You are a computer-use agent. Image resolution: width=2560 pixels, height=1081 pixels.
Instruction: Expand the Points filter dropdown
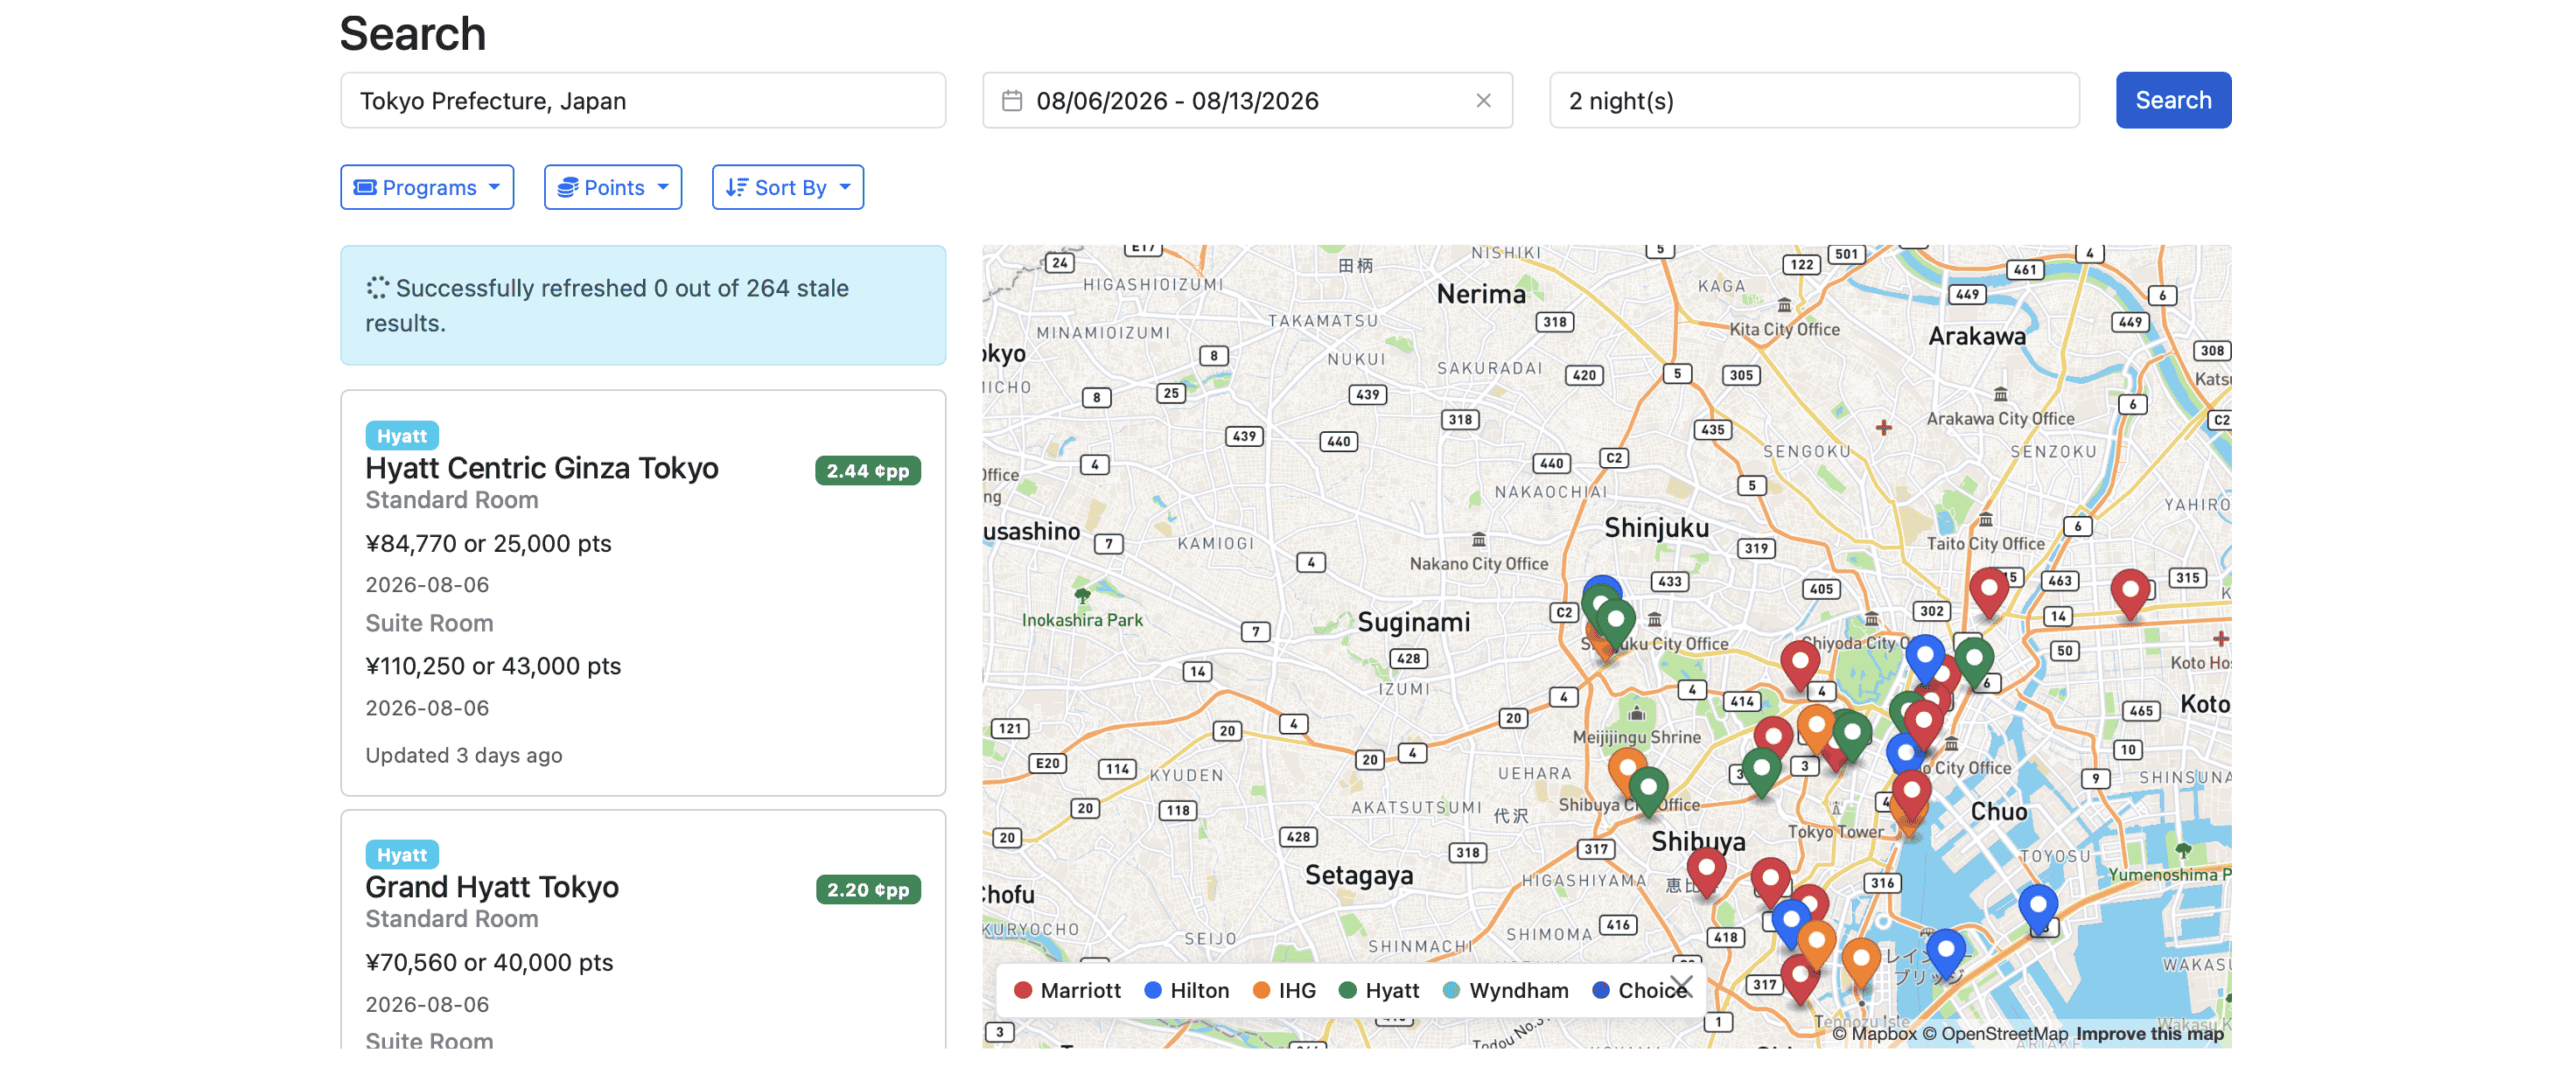point(612,188)
